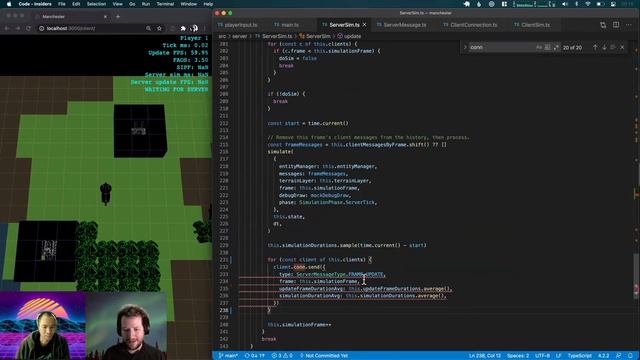Toggle Find in Selection

(x=613, y=47)
